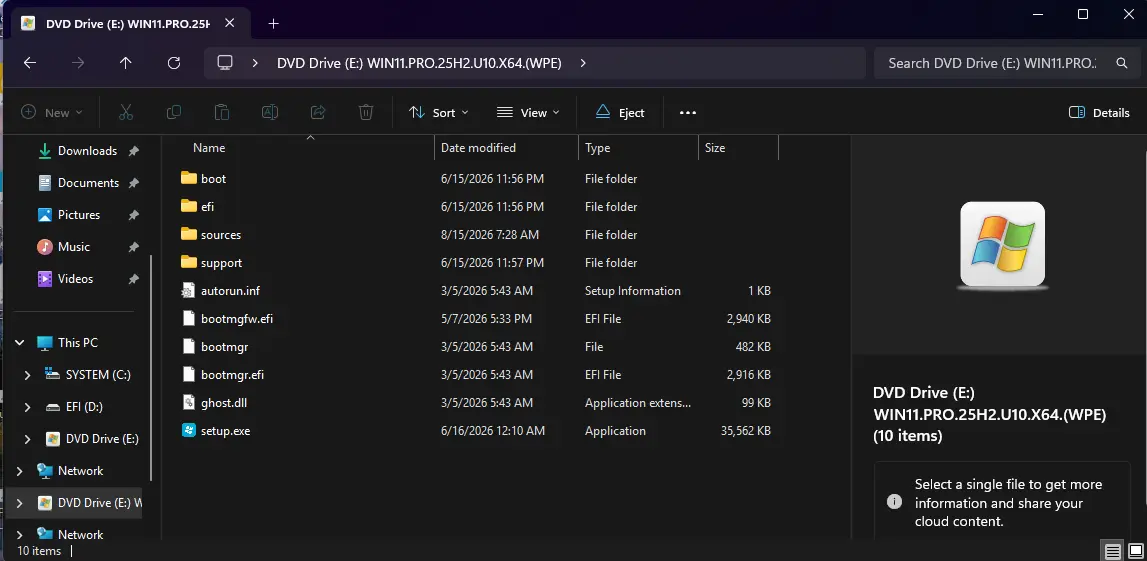Open the Sort dropdown menu

(438, 113)
